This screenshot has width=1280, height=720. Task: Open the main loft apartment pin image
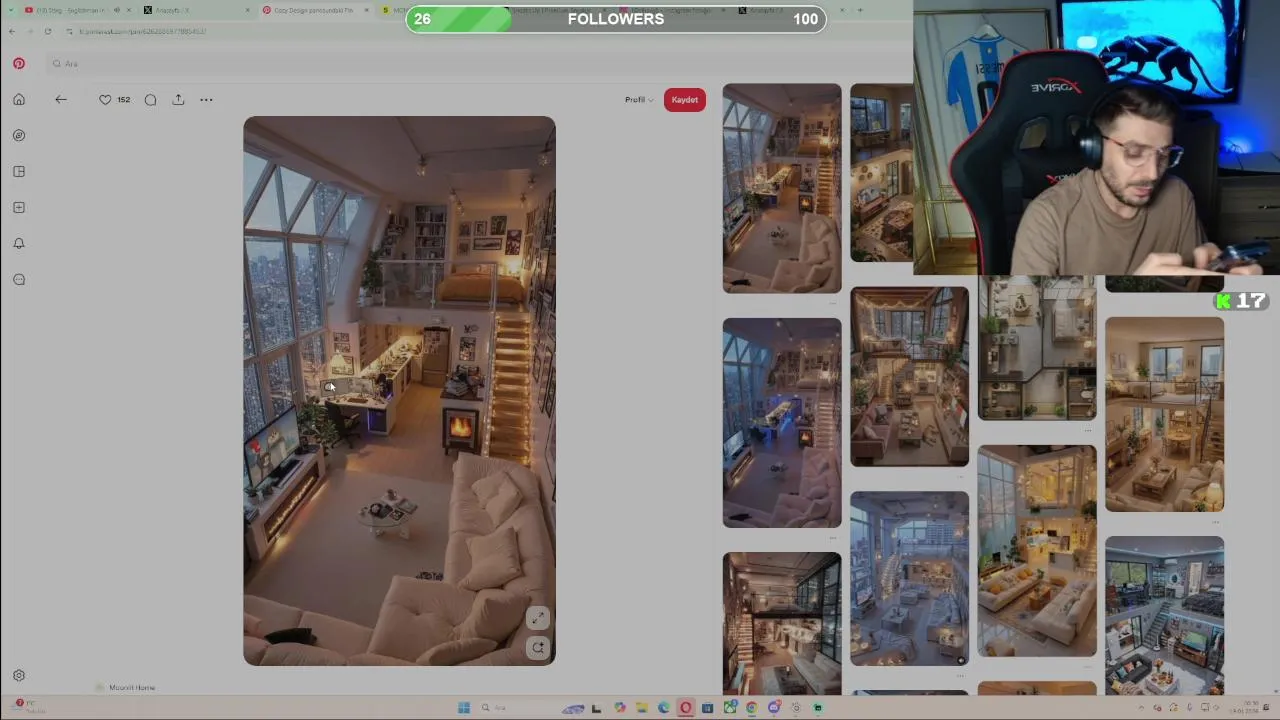pyautogui.click(x=399, y=391)
